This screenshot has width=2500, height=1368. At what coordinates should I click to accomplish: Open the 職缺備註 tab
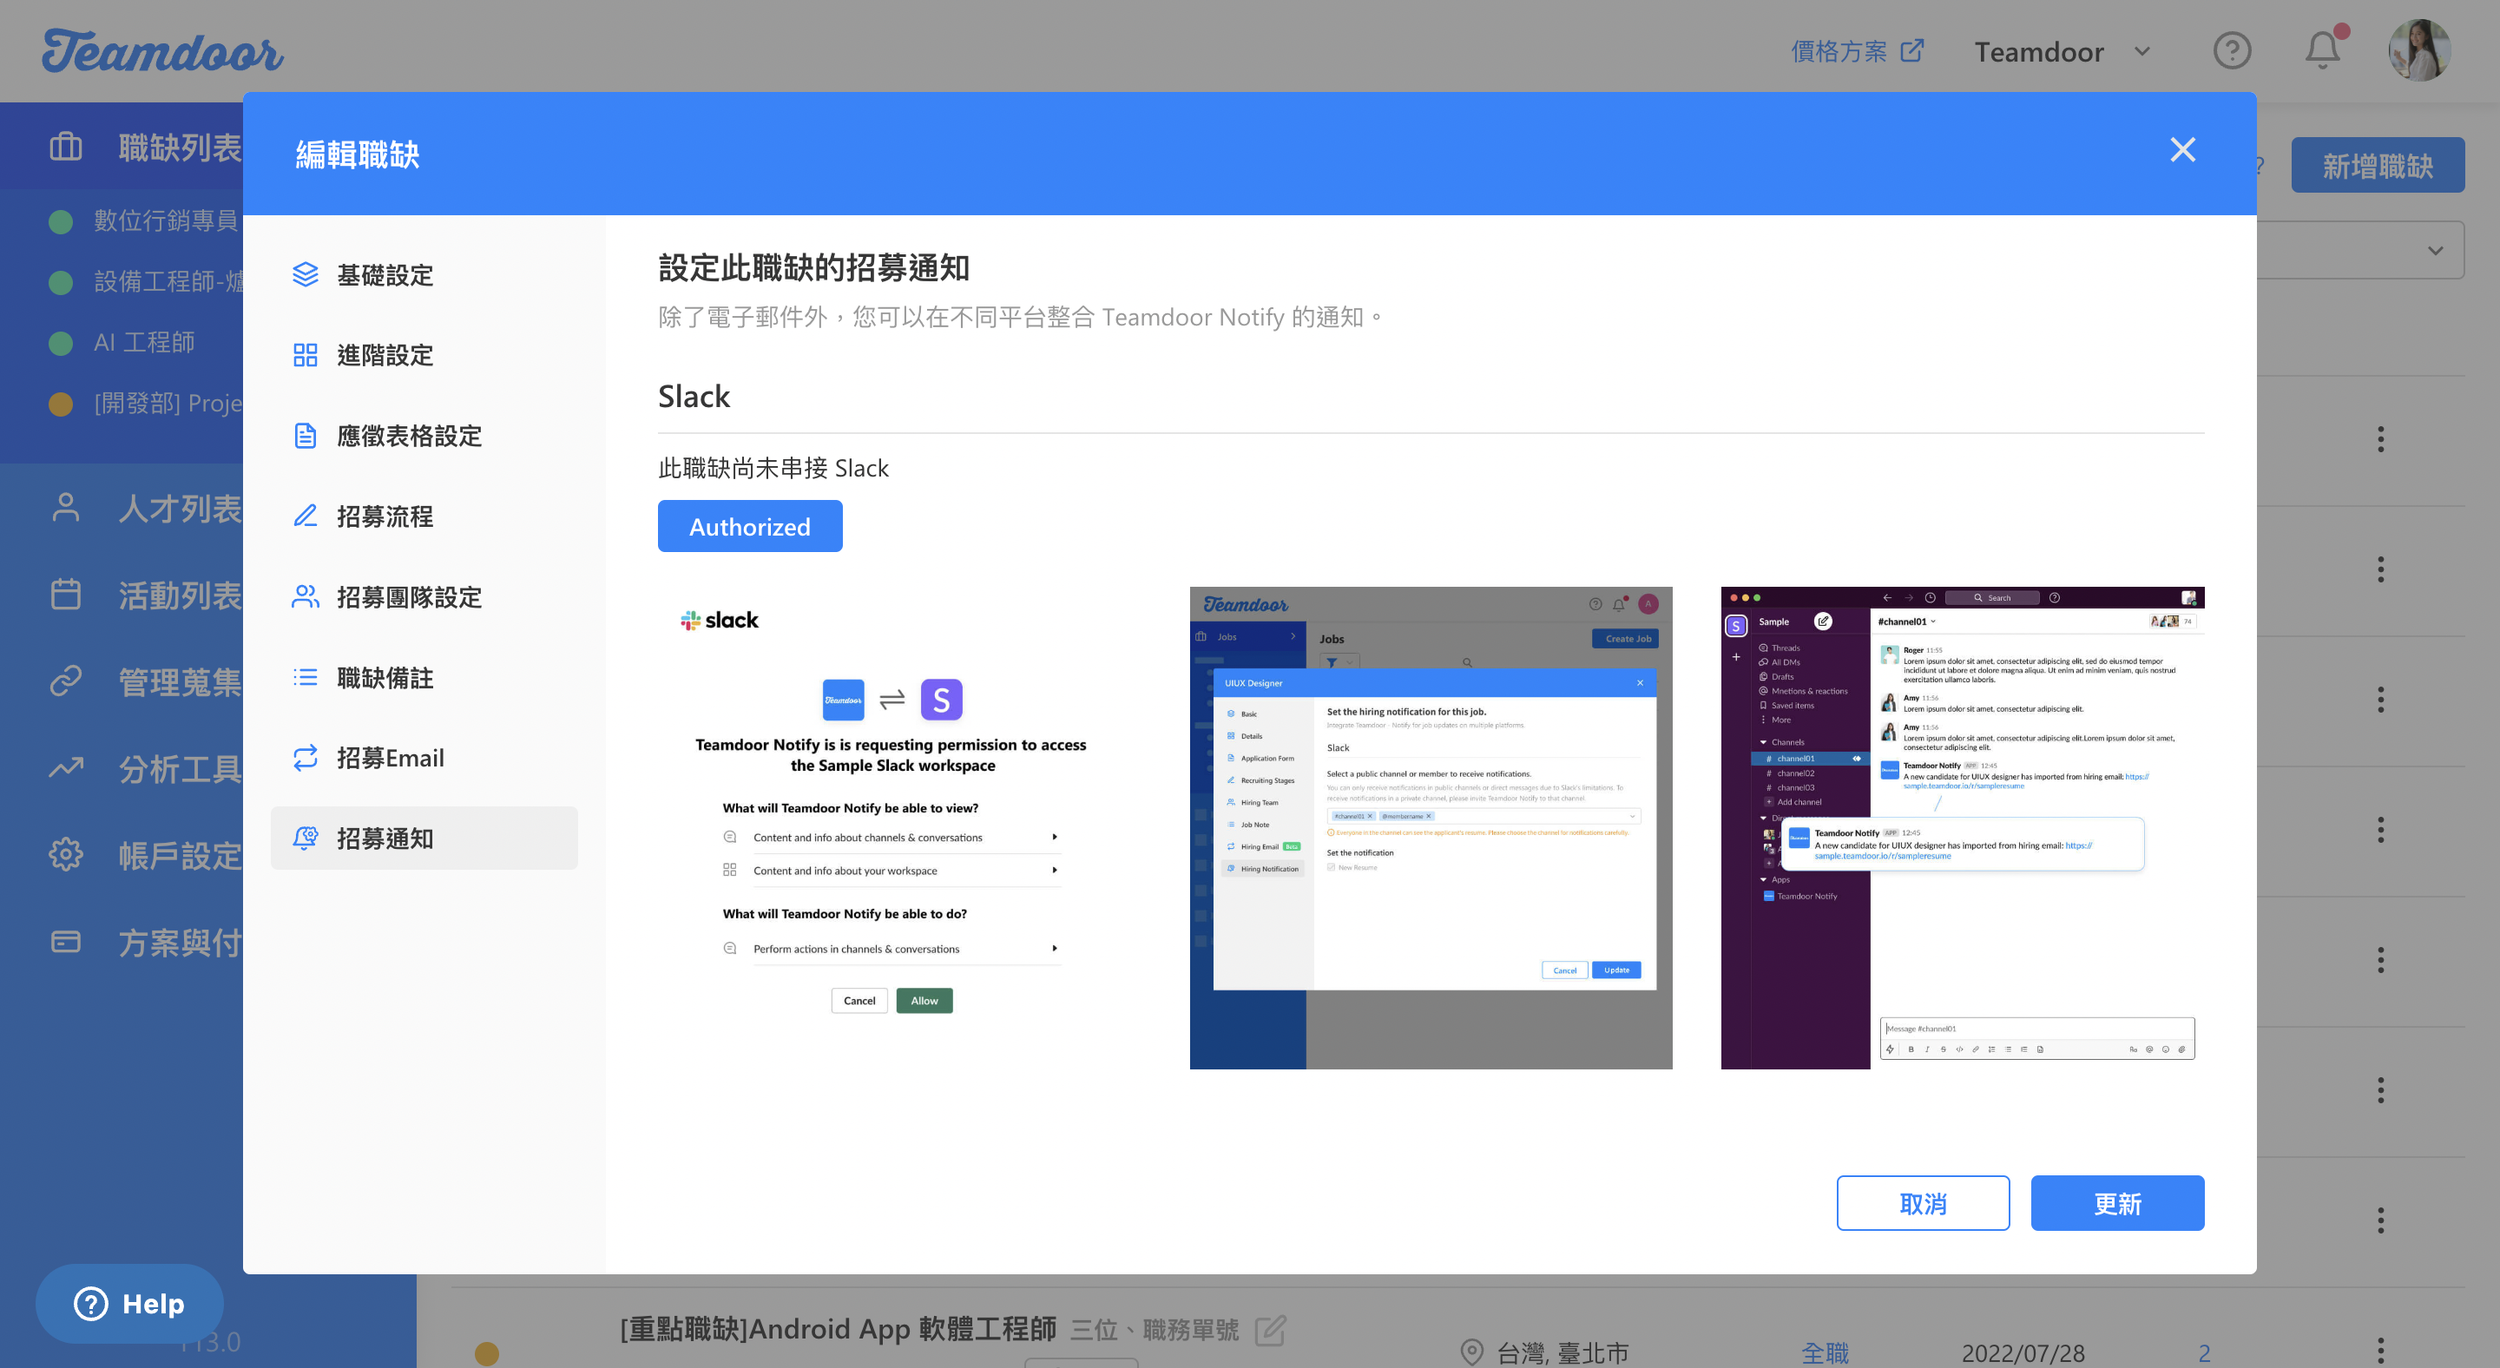point(424,678)
